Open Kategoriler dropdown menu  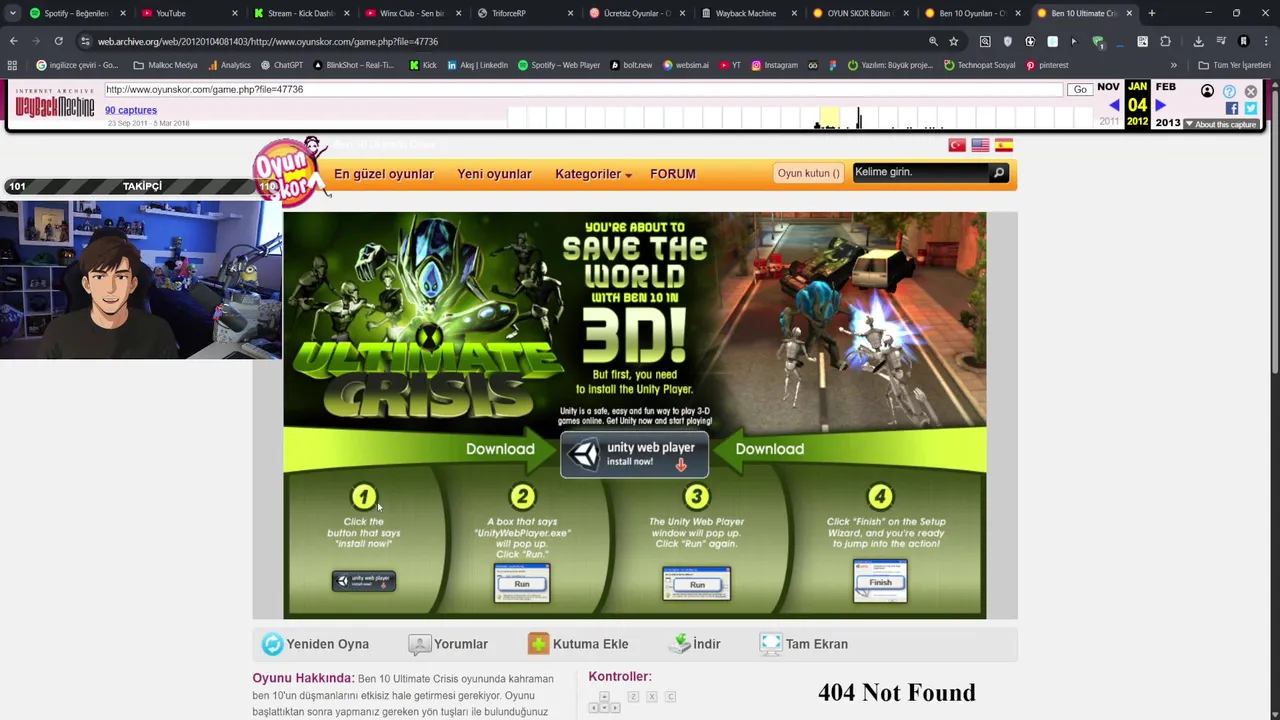click(593, 174)
